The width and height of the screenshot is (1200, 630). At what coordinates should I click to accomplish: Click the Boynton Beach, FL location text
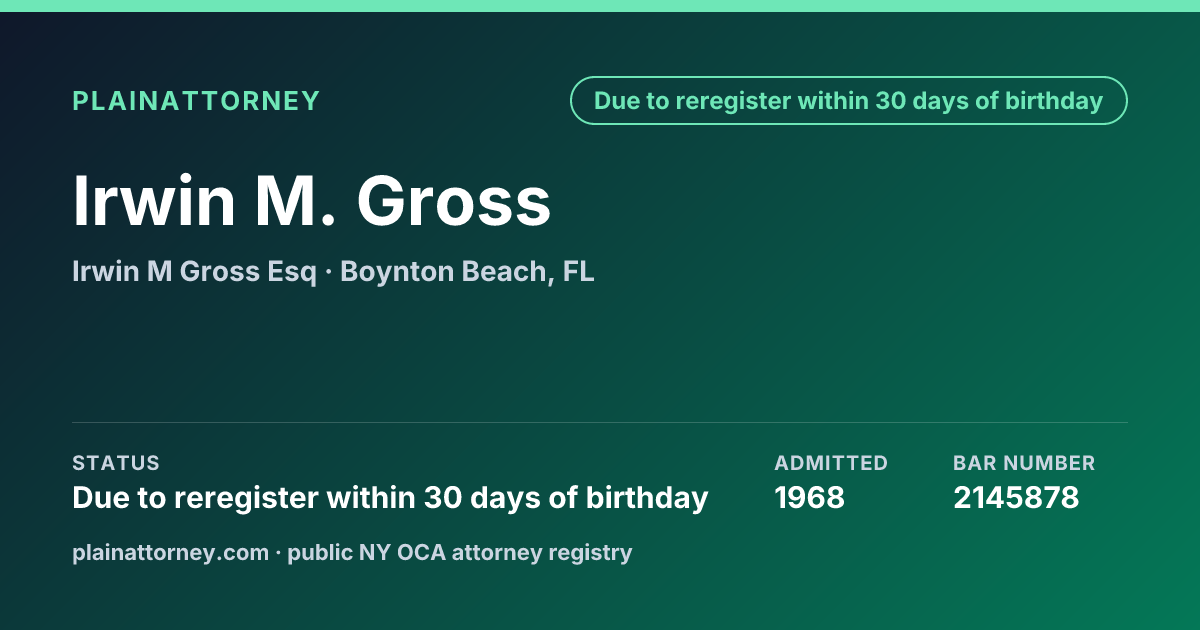(x=467, y=271)
